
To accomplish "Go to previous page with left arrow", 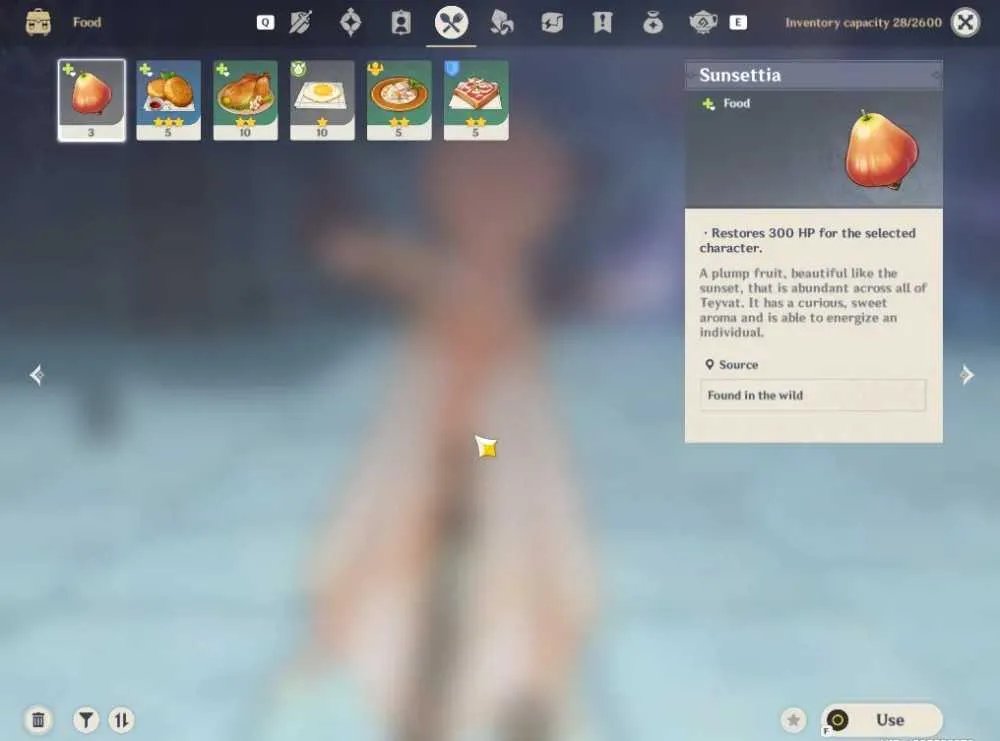I will (36, 374).
